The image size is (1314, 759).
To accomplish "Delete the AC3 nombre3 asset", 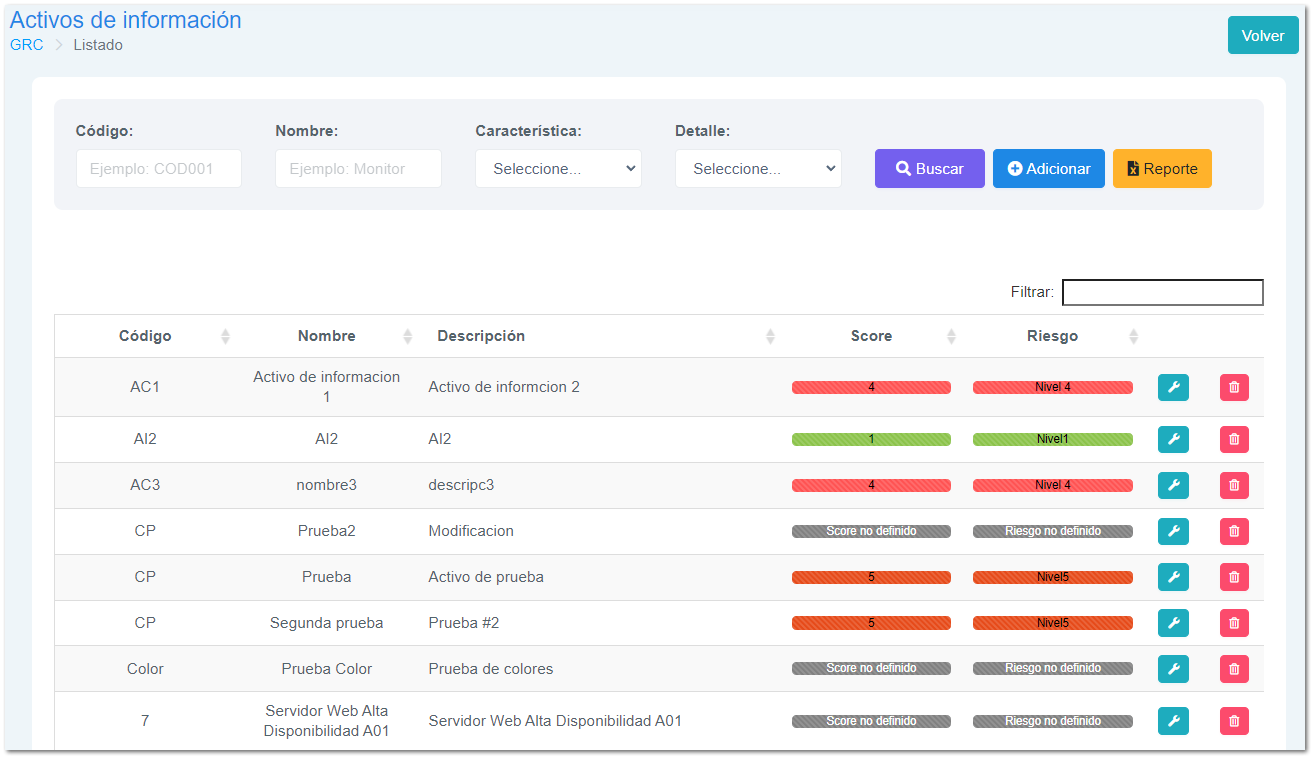I will [1234, 485].
